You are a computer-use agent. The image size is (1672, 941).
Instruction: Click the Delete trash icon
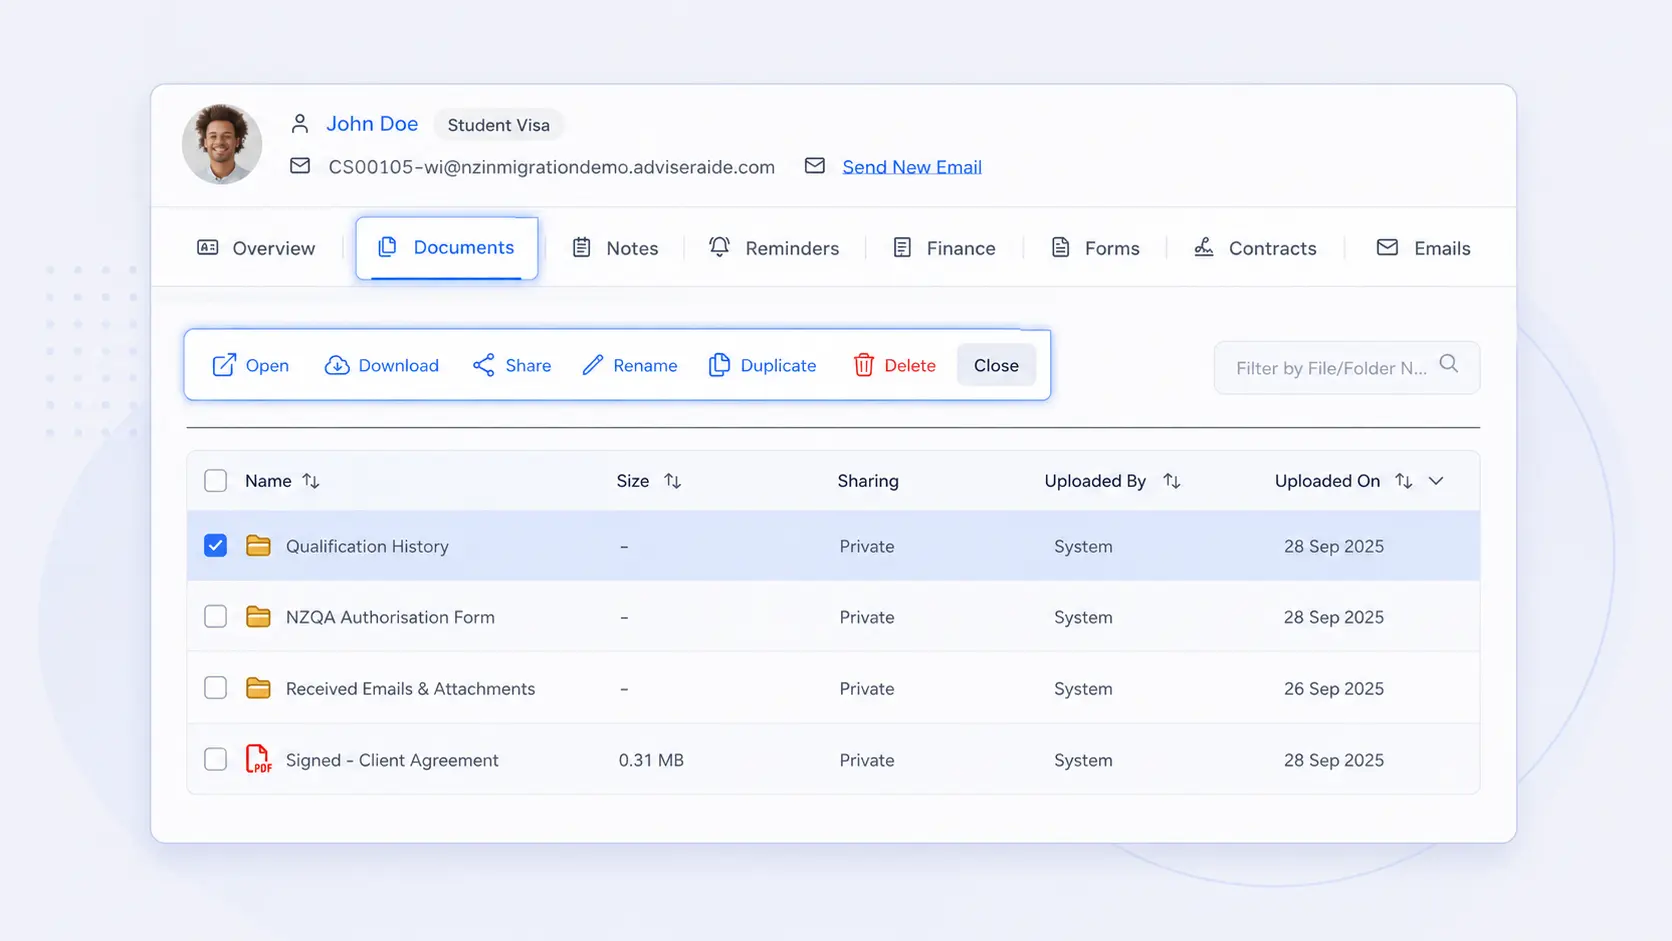coord(864,365)
